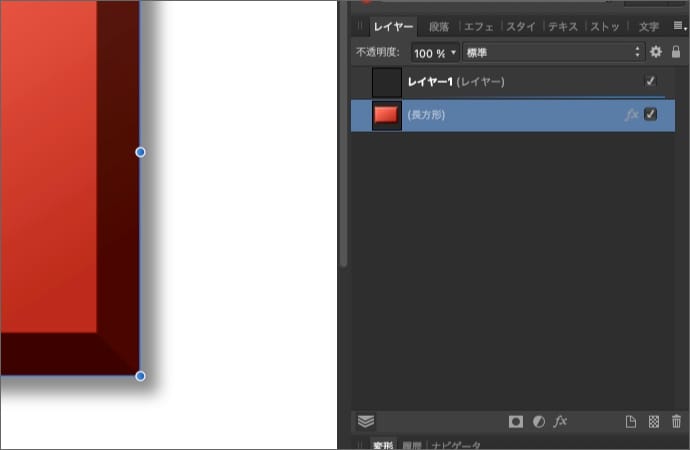Open the 標準 blend mode dropdown
This screenshot has height=450, width=690.
pos(552,52)
